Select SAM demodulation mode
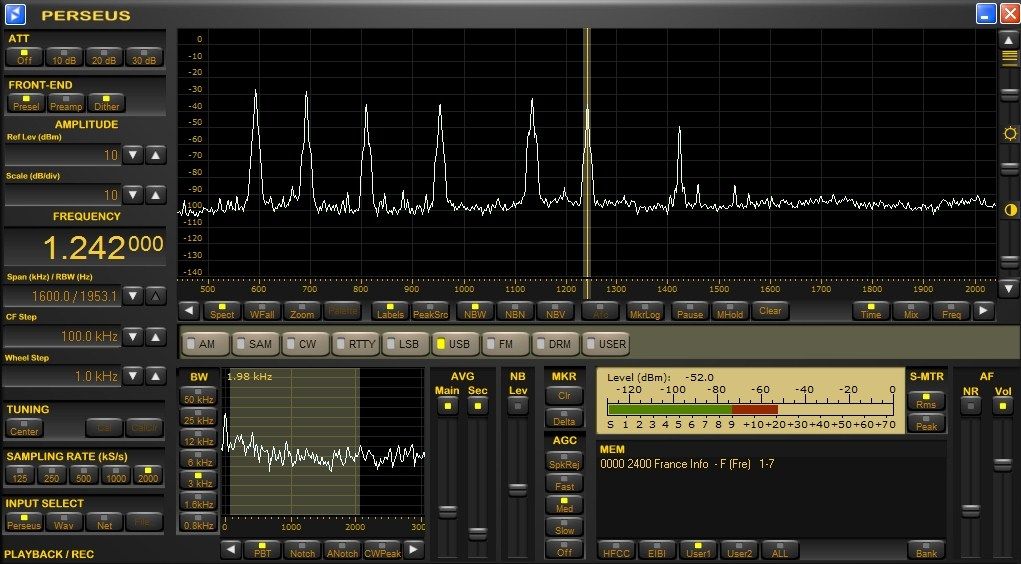 tap(256, 344)
